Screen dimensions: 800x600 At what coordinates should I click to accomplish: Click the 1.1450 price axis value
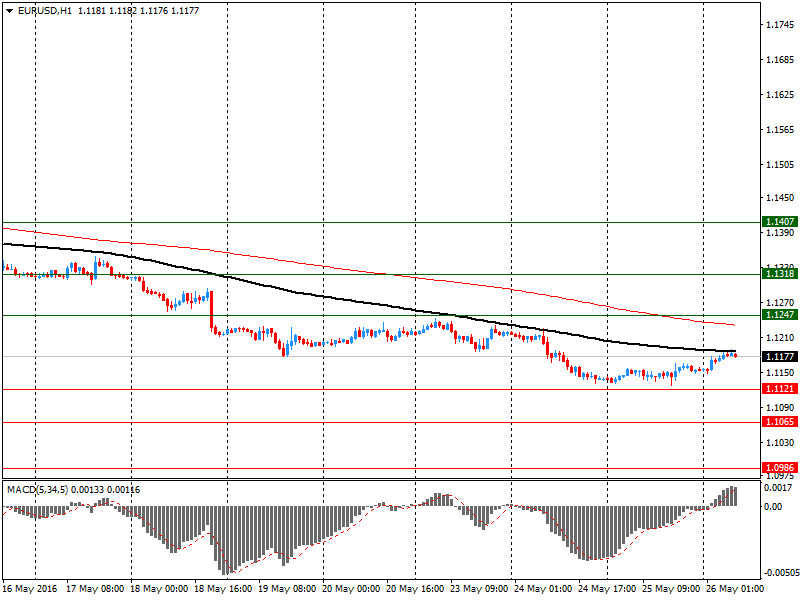[780, 197]
